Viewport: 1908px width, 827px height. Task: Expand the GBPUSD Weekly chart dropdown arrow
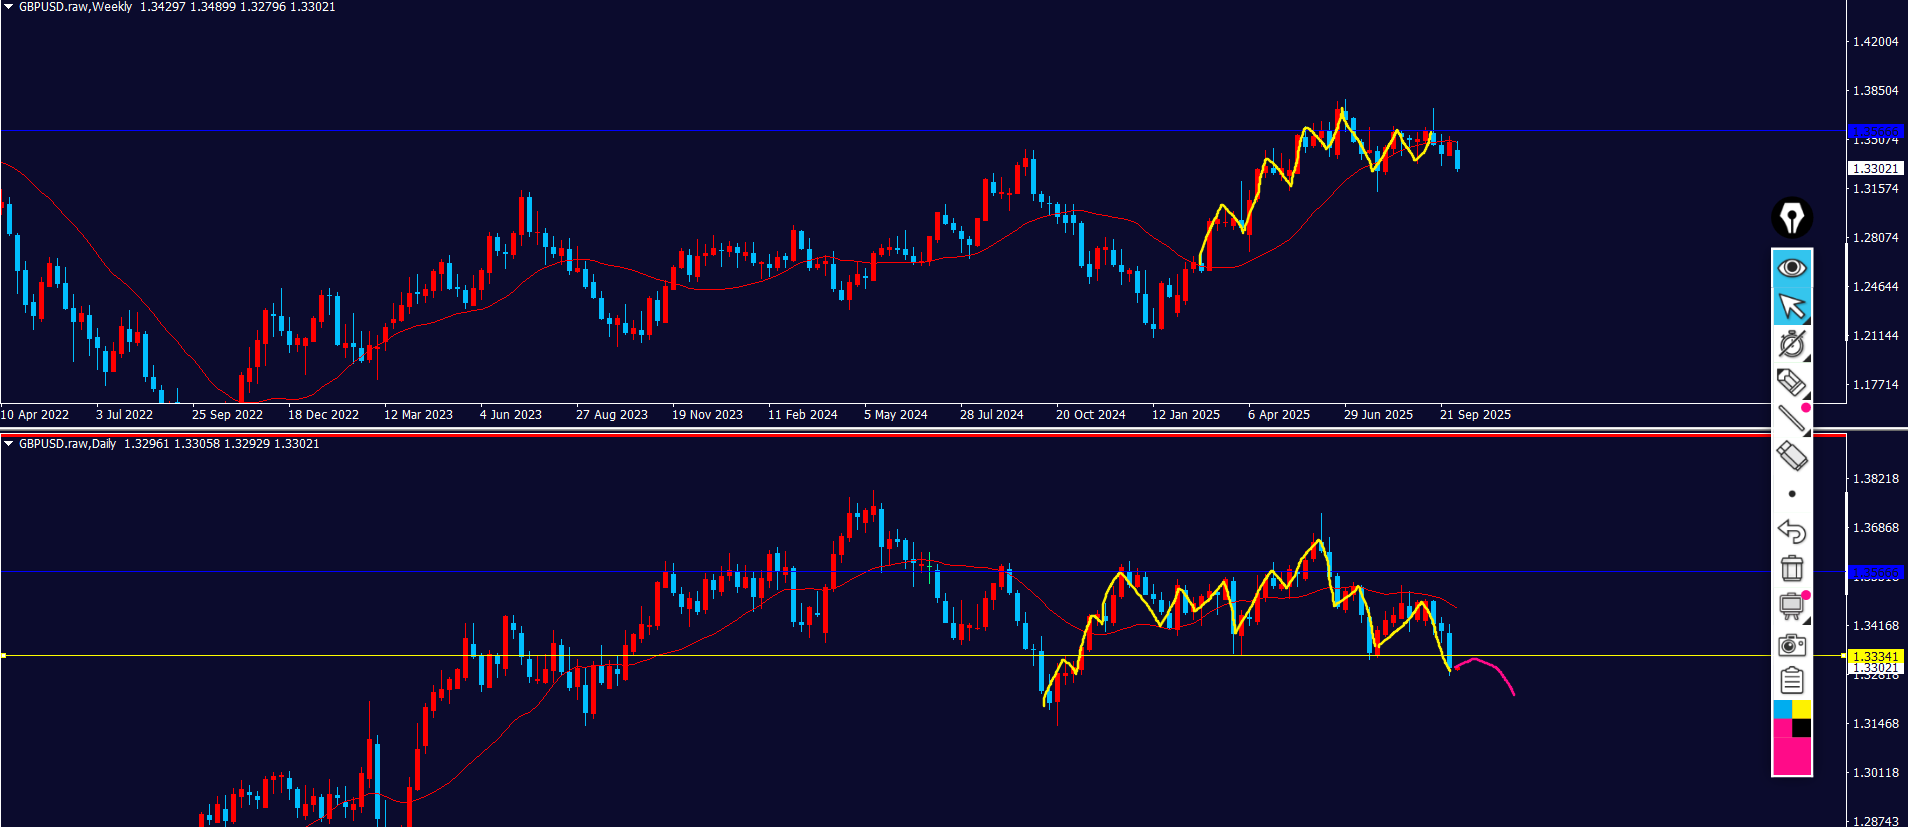point(9,7)
